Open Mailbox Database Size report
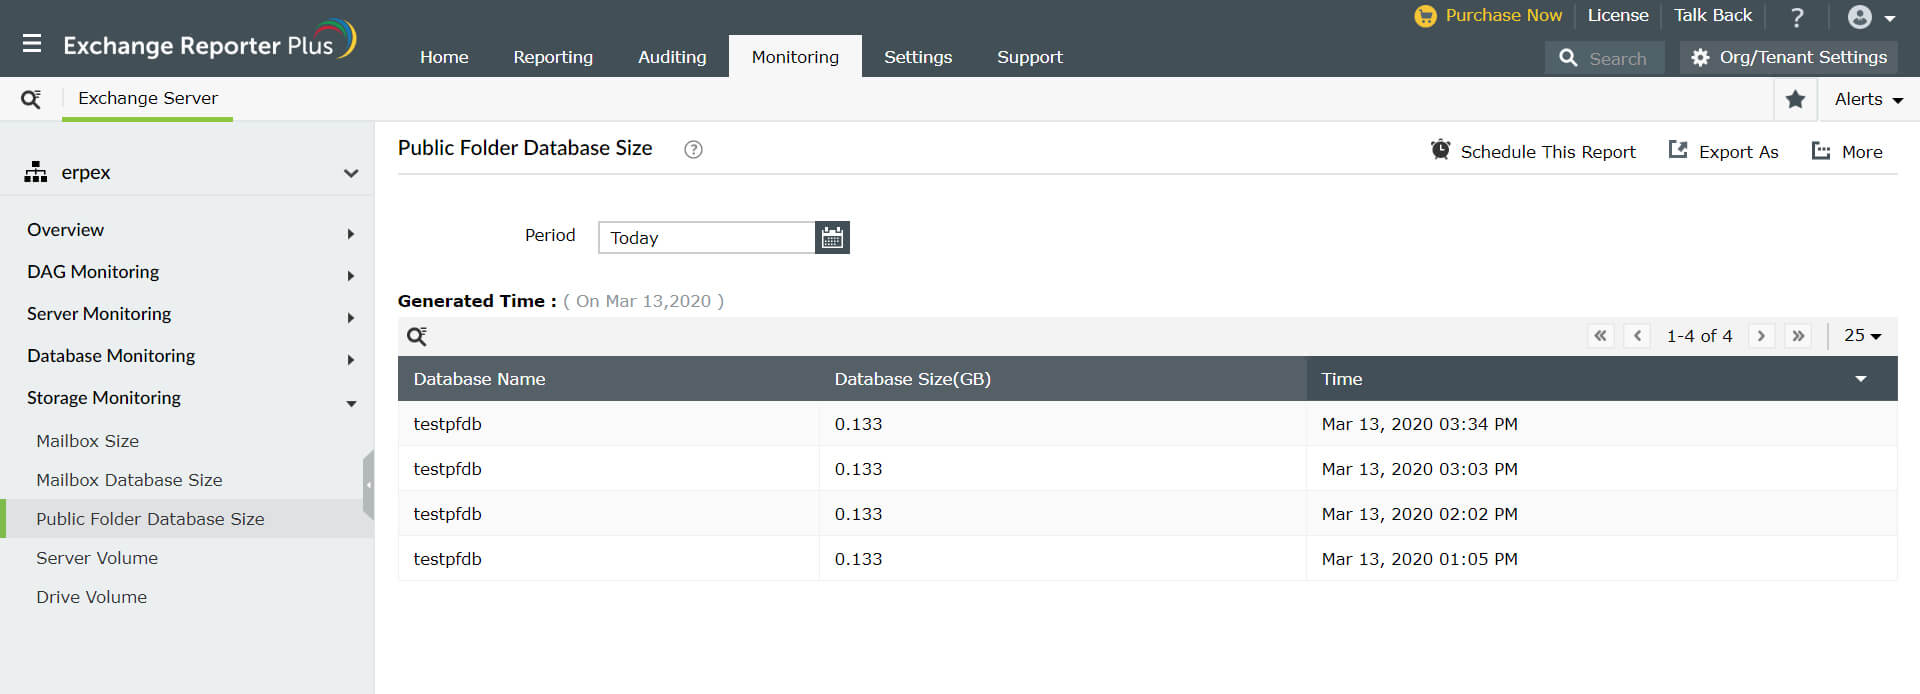 pos(129,480)
